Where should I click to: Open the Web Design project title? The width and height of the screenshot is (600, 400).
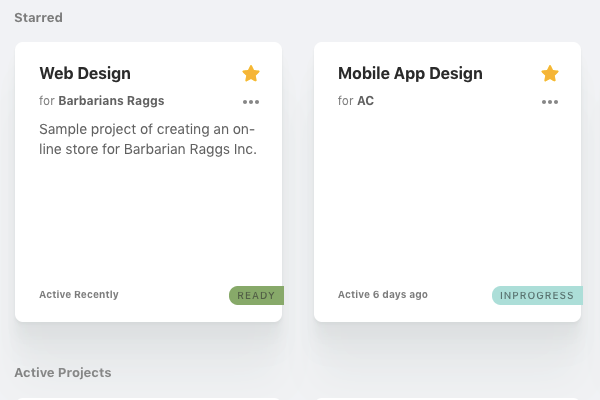[x=85, y=73]
